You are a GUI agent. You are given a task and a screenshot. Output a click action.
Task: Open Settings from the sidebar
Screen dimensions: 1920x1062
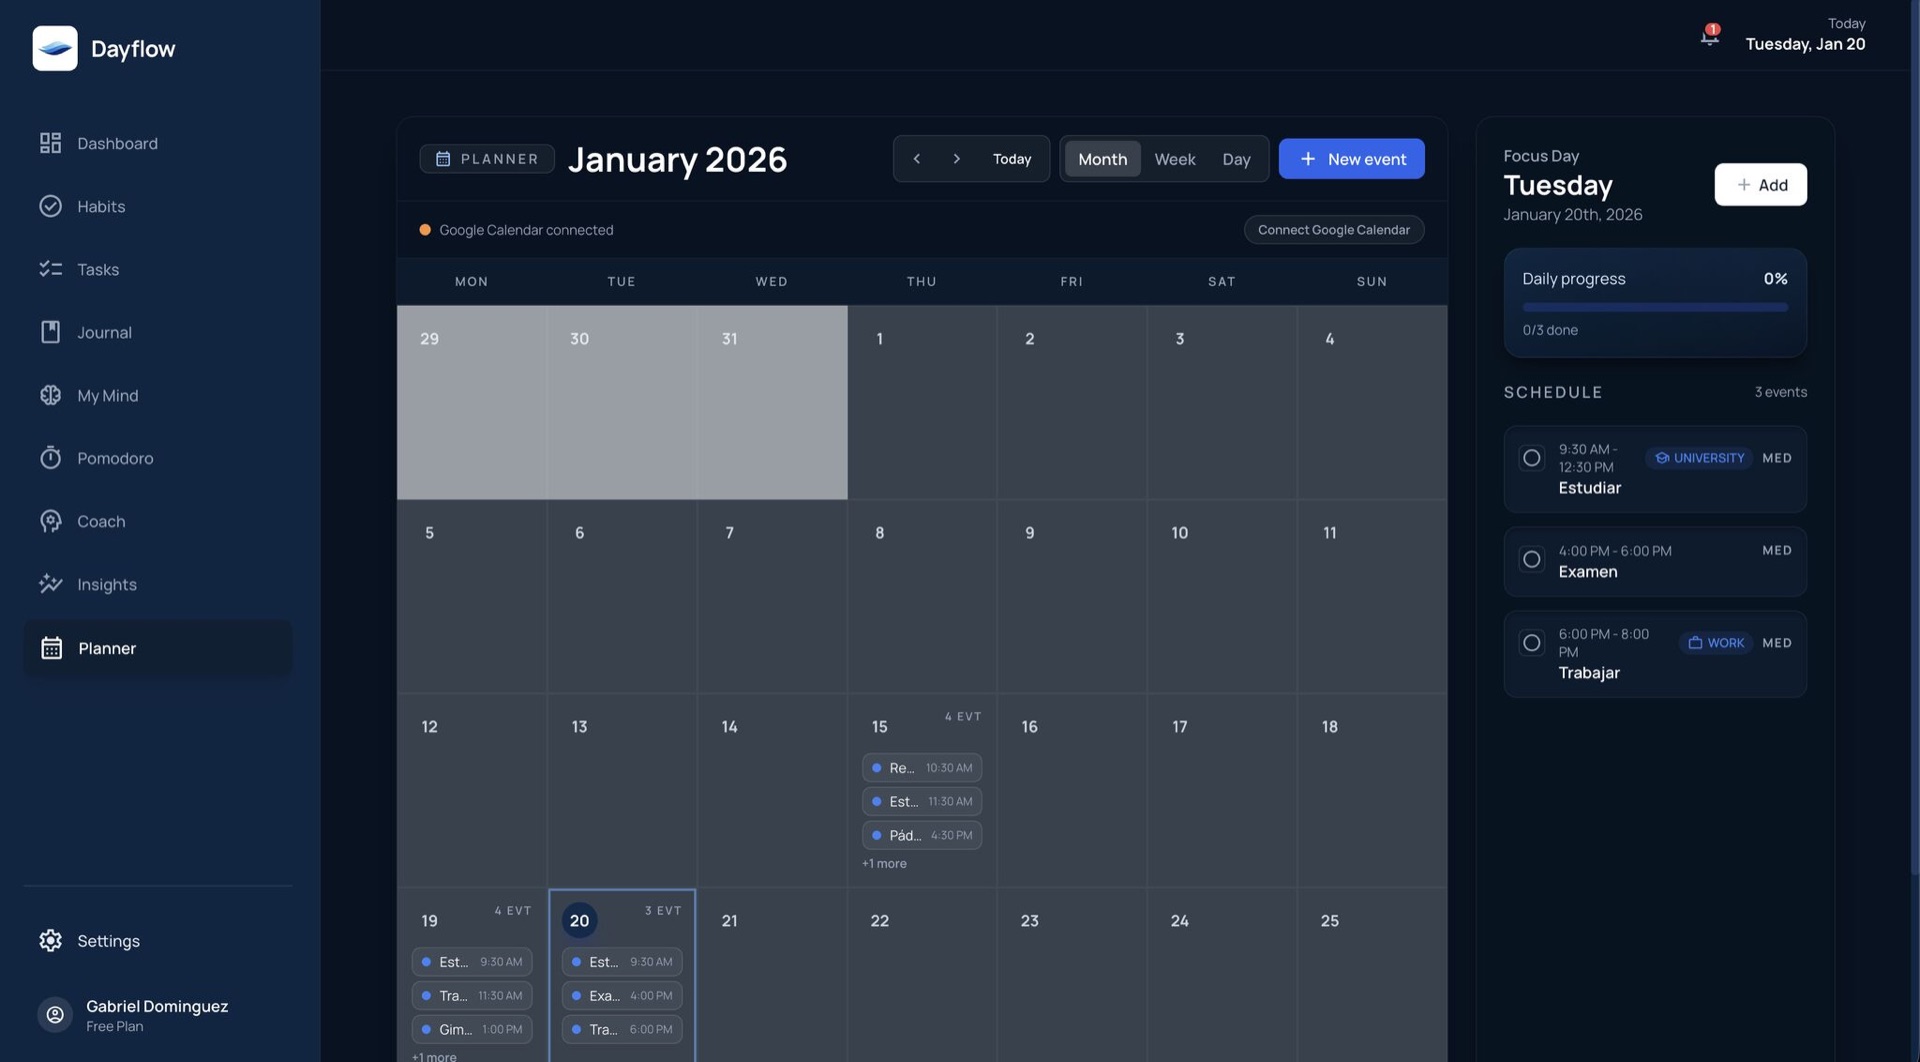[158, 941]
